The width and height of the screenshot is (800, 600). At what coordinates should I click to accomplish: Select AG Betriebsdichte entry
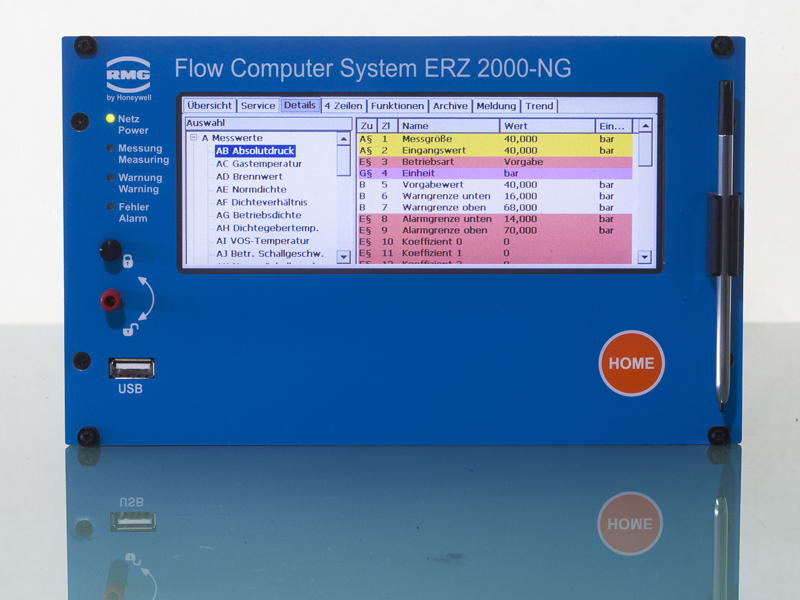click(258, 215)
